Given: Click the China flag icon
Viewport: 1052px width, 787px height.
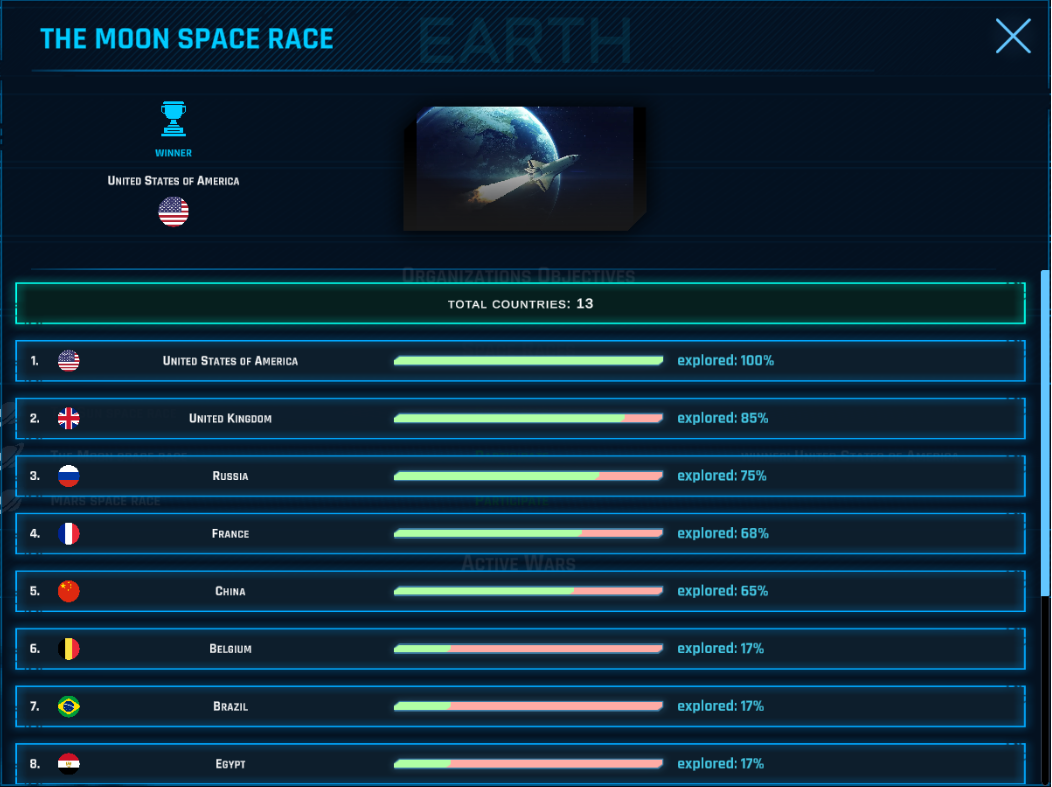Looking at the screenshot, I should coord(68,591).
